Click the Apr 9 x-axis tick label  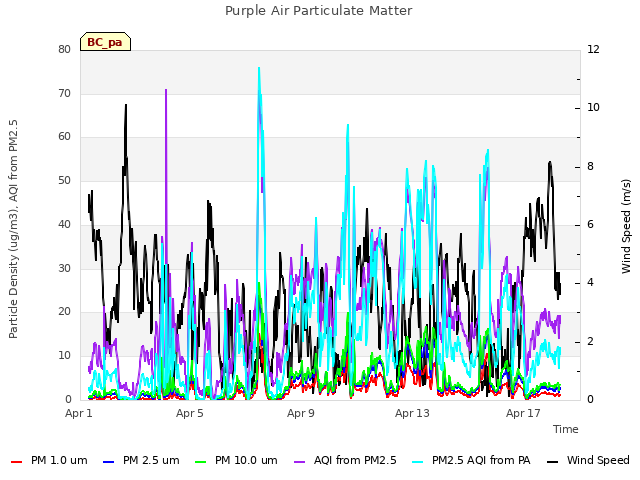pyautogui.click(x=301, y=413)
